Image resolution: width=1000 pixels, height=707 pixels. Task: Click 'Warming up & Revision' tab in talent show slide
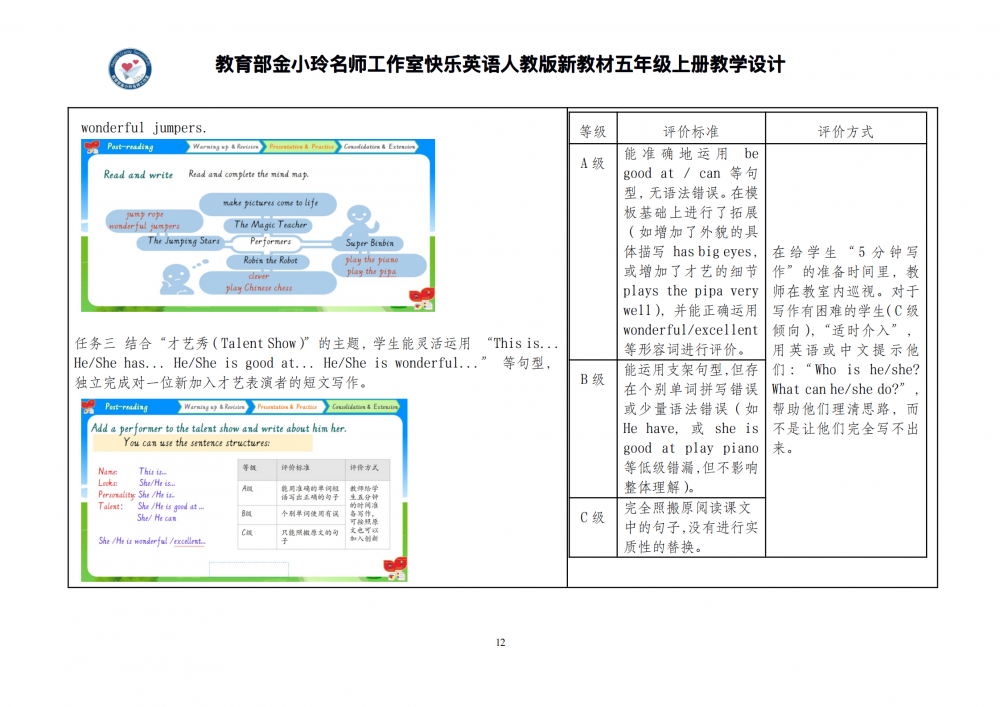click(x=214, y=407)
